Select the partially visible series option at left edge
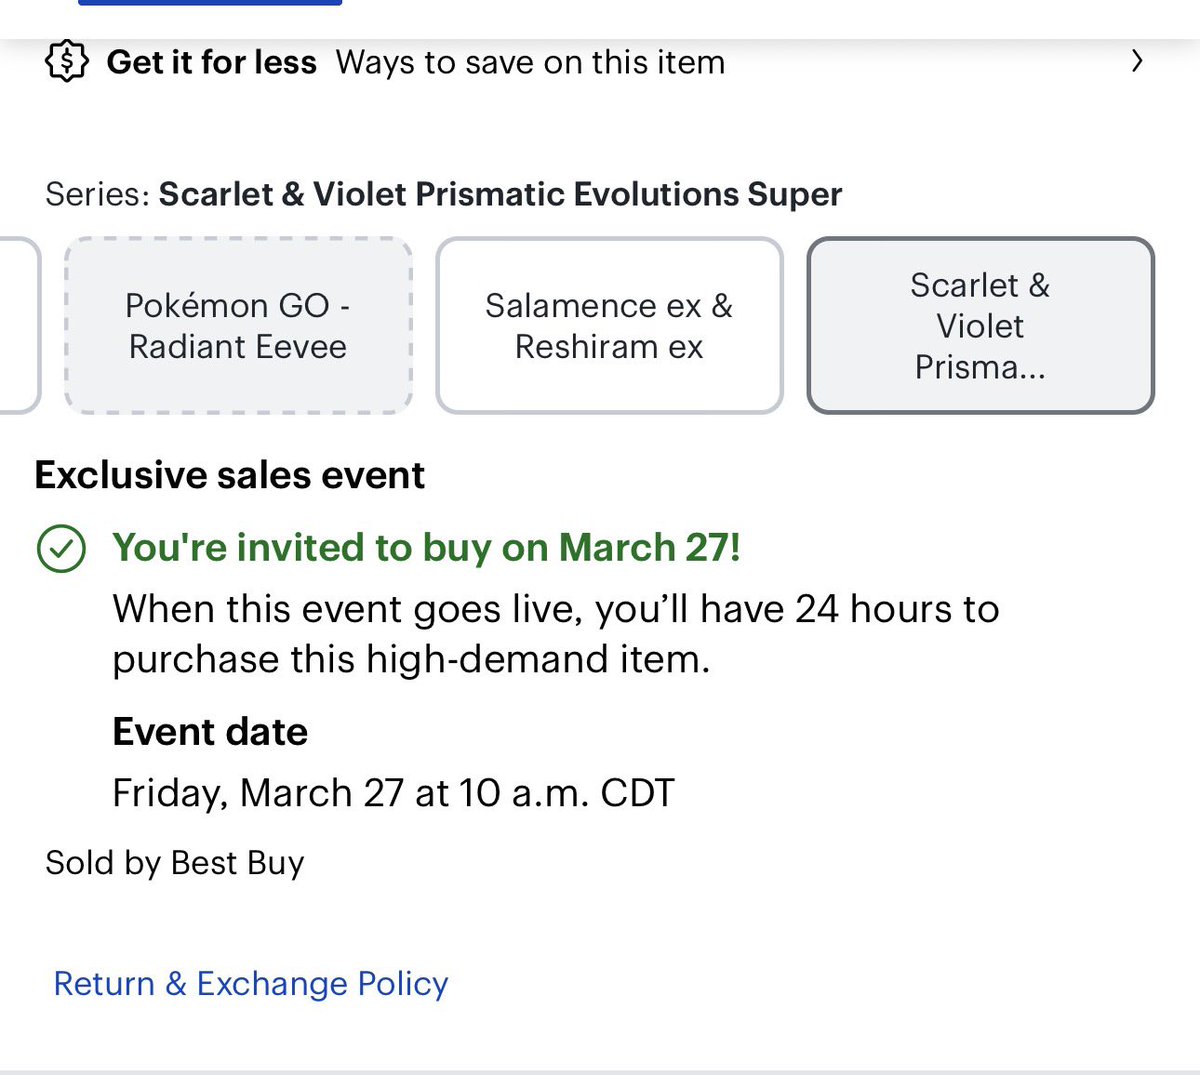This screenshot has height=1075, width=1200. [18, 326]
